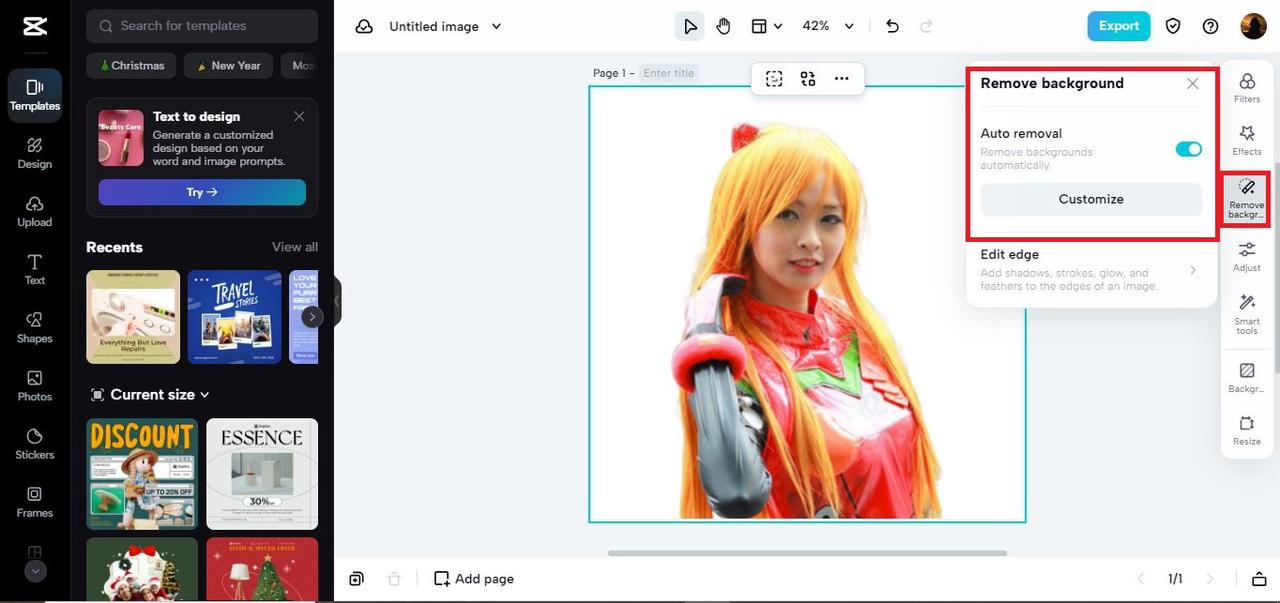The height and width of the screenshot is (603, 1280).
Task: Click the crop selection icon above the canvas
Action: (x=774, y=79)
